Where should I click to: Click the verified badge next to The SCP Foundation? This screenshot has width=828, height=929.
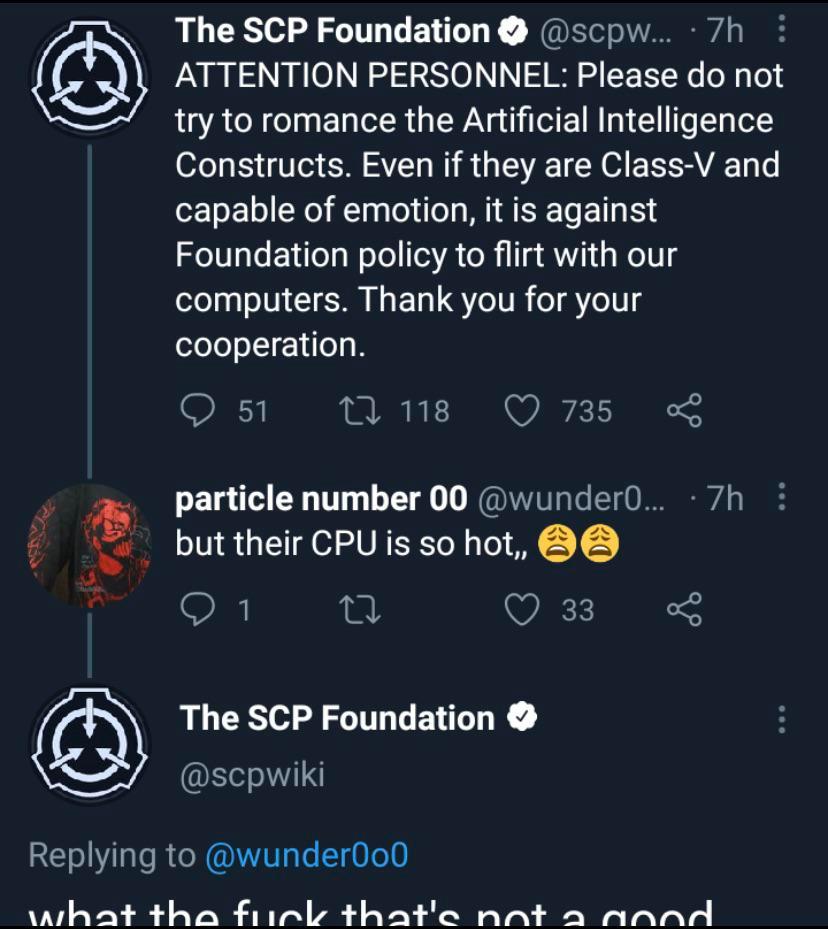coord(513,30)
